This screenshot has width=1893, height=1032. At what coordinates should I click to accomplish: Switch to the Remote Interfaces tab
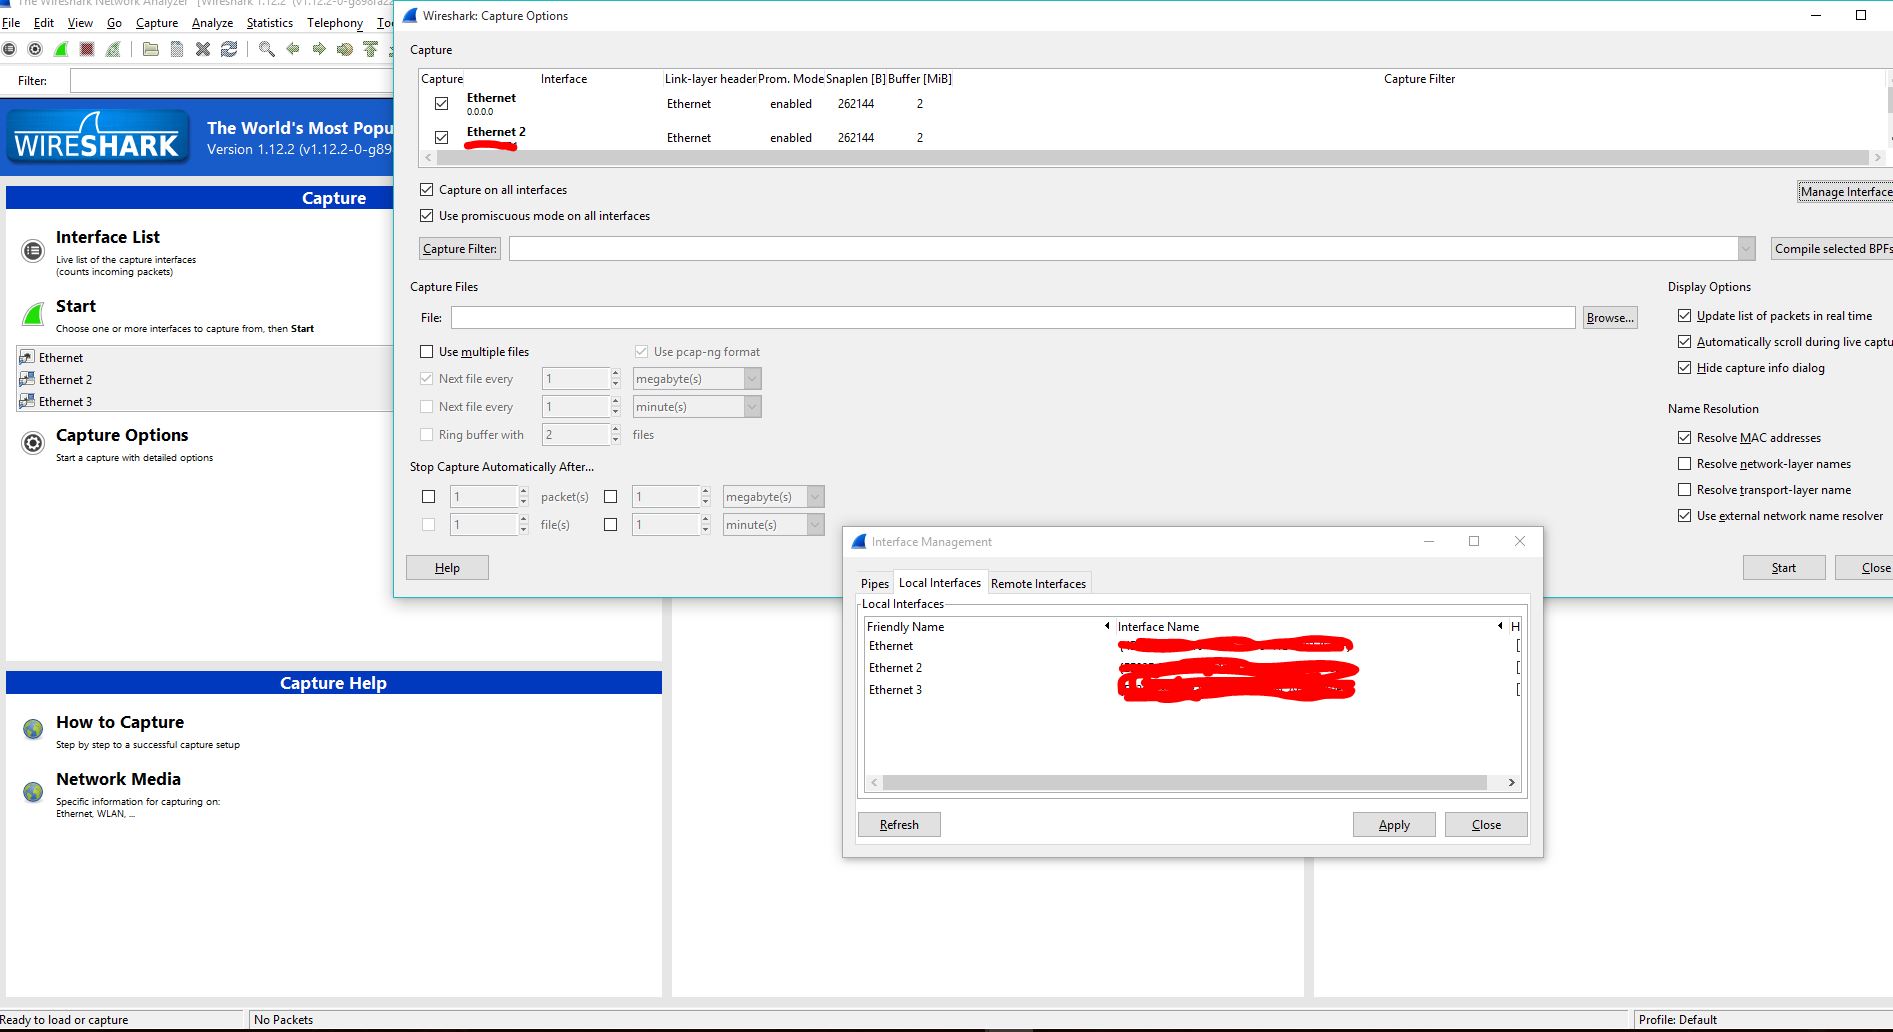pos(1038,584)
